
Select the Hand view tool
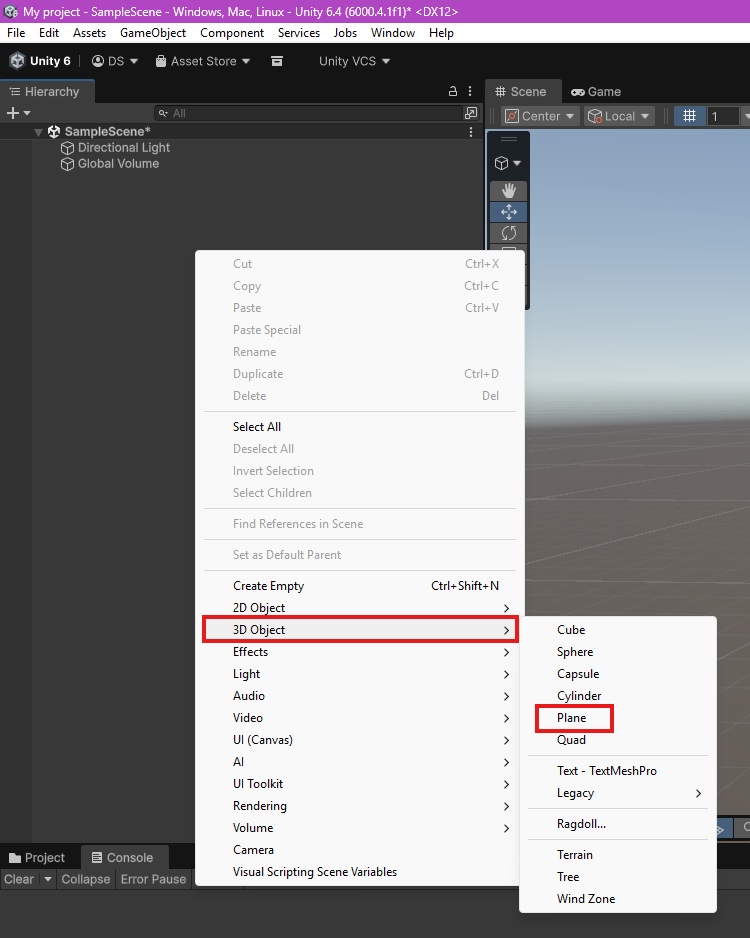click(x=508, y=191)
